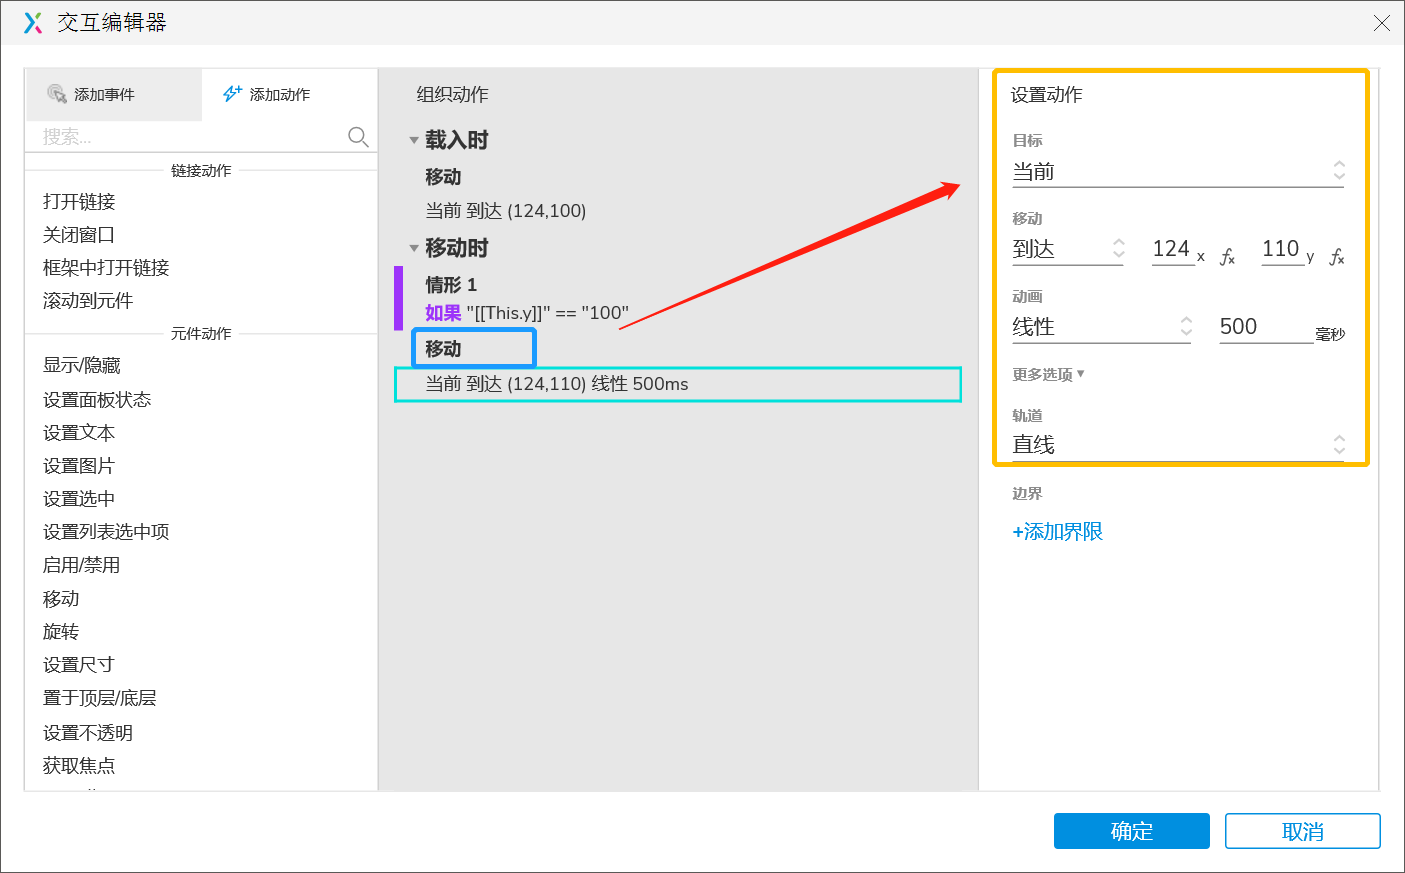The width and height of the screenshot is (1405, 873).
Task: Collapse the 移动时 event
Action: point(414,249)
